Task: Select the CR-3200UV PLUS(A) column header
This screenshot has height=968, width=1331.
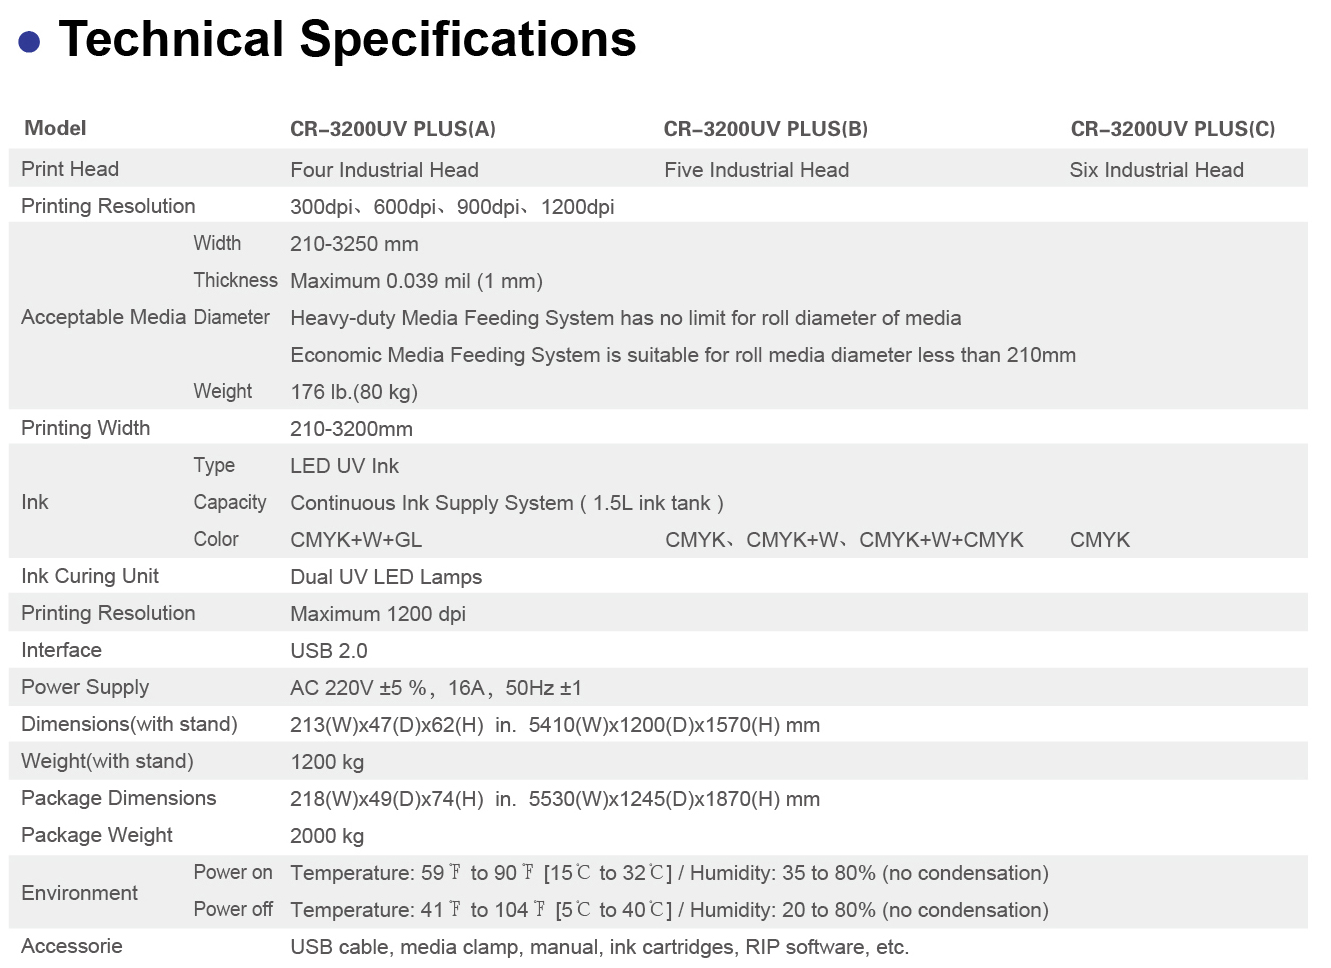Action: click(392, 129)
